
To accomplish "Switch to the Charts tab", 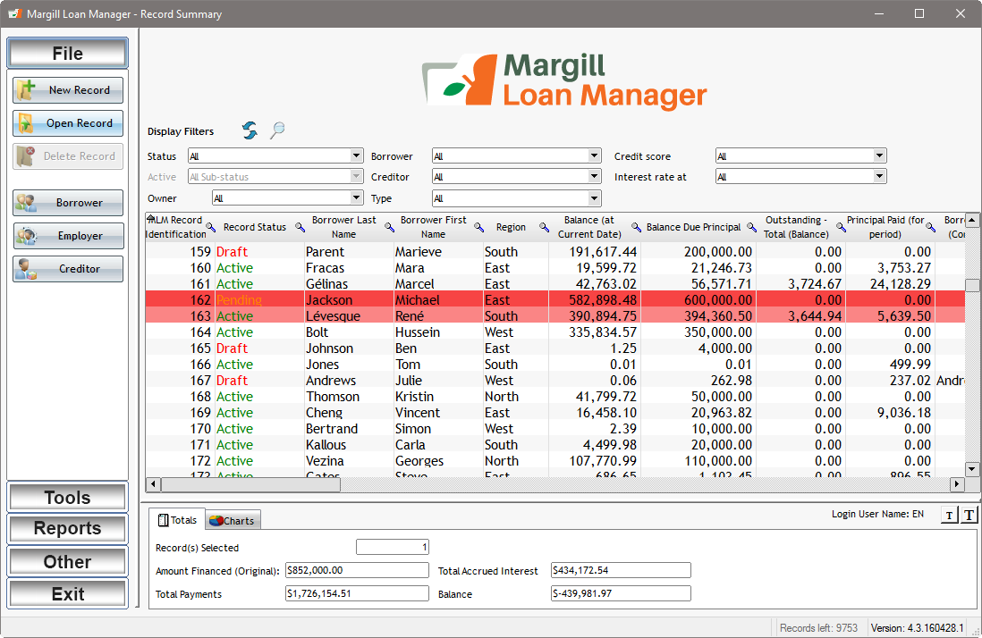I will pos(233,520).
